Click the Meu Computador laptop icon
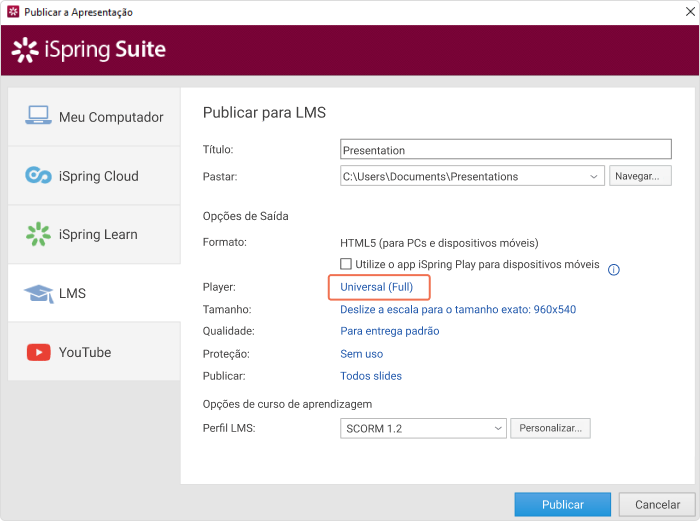The width and height of the screenshot is (700, 521). [x=38, y=115]
